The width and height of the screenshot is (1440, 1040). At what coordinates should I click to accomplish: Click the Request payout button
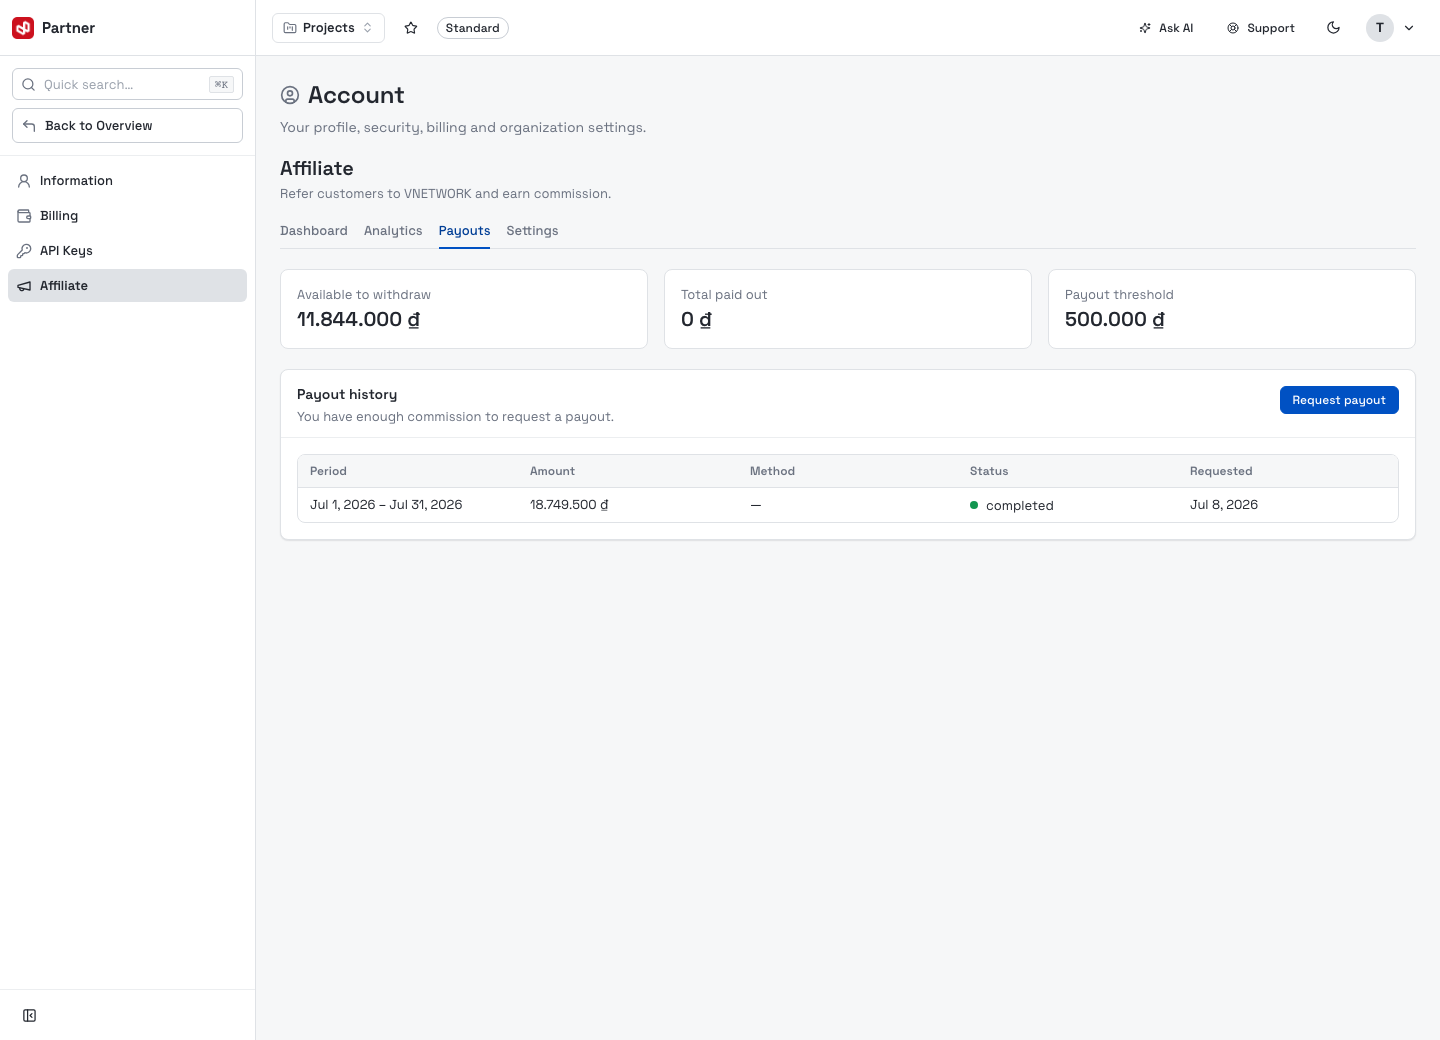coord(1339,400)
